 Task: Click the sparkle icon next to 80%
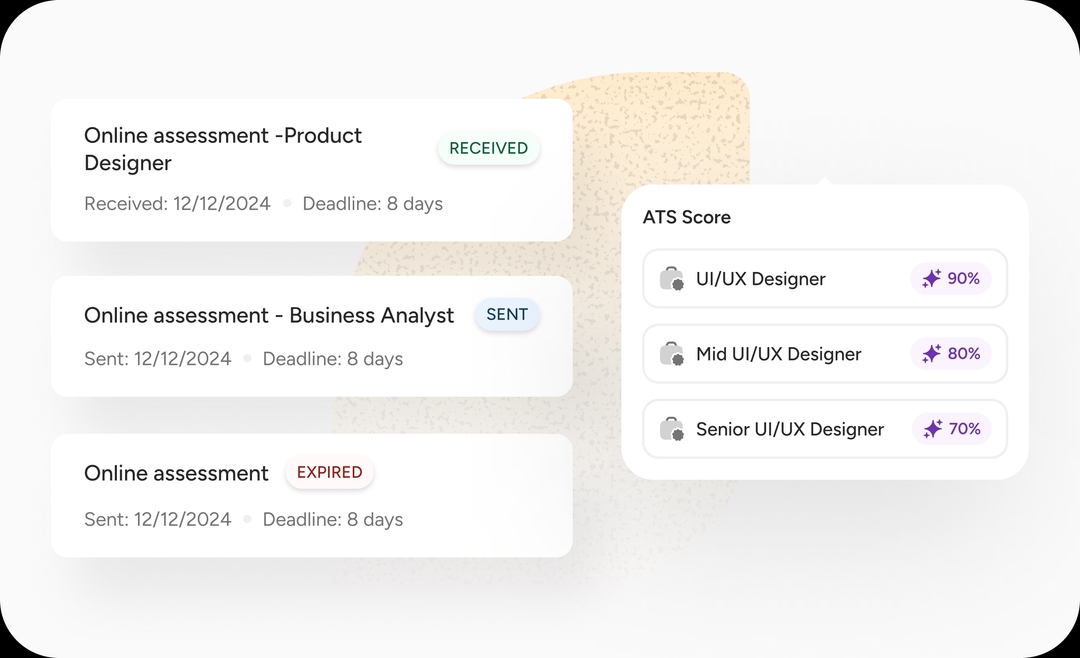[x=931, y=354]
